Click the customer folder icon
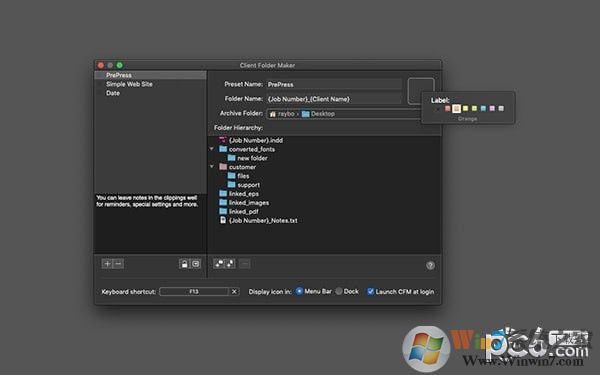Viewport: 600px width, 375px height. 223,166
